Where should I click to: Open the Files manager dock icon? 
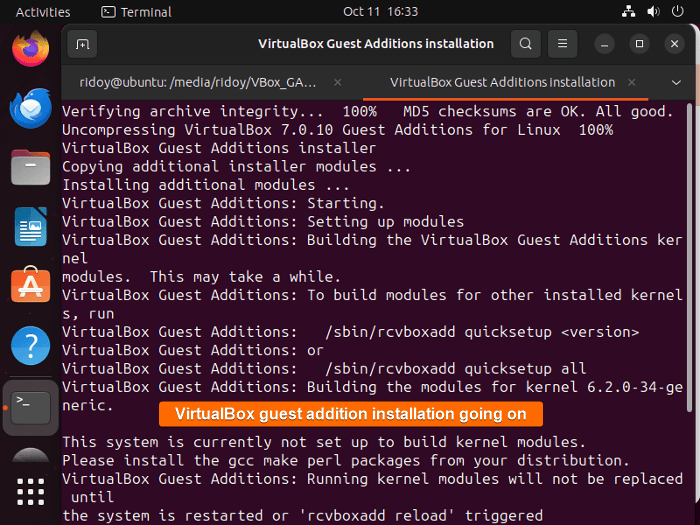point(30,167)
